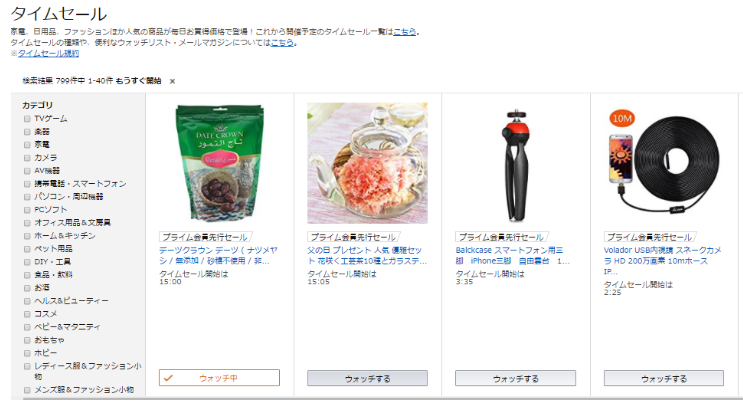Open the Date Crown dates product image
Screen dimensions: 743x401
[x=219, y=163]
